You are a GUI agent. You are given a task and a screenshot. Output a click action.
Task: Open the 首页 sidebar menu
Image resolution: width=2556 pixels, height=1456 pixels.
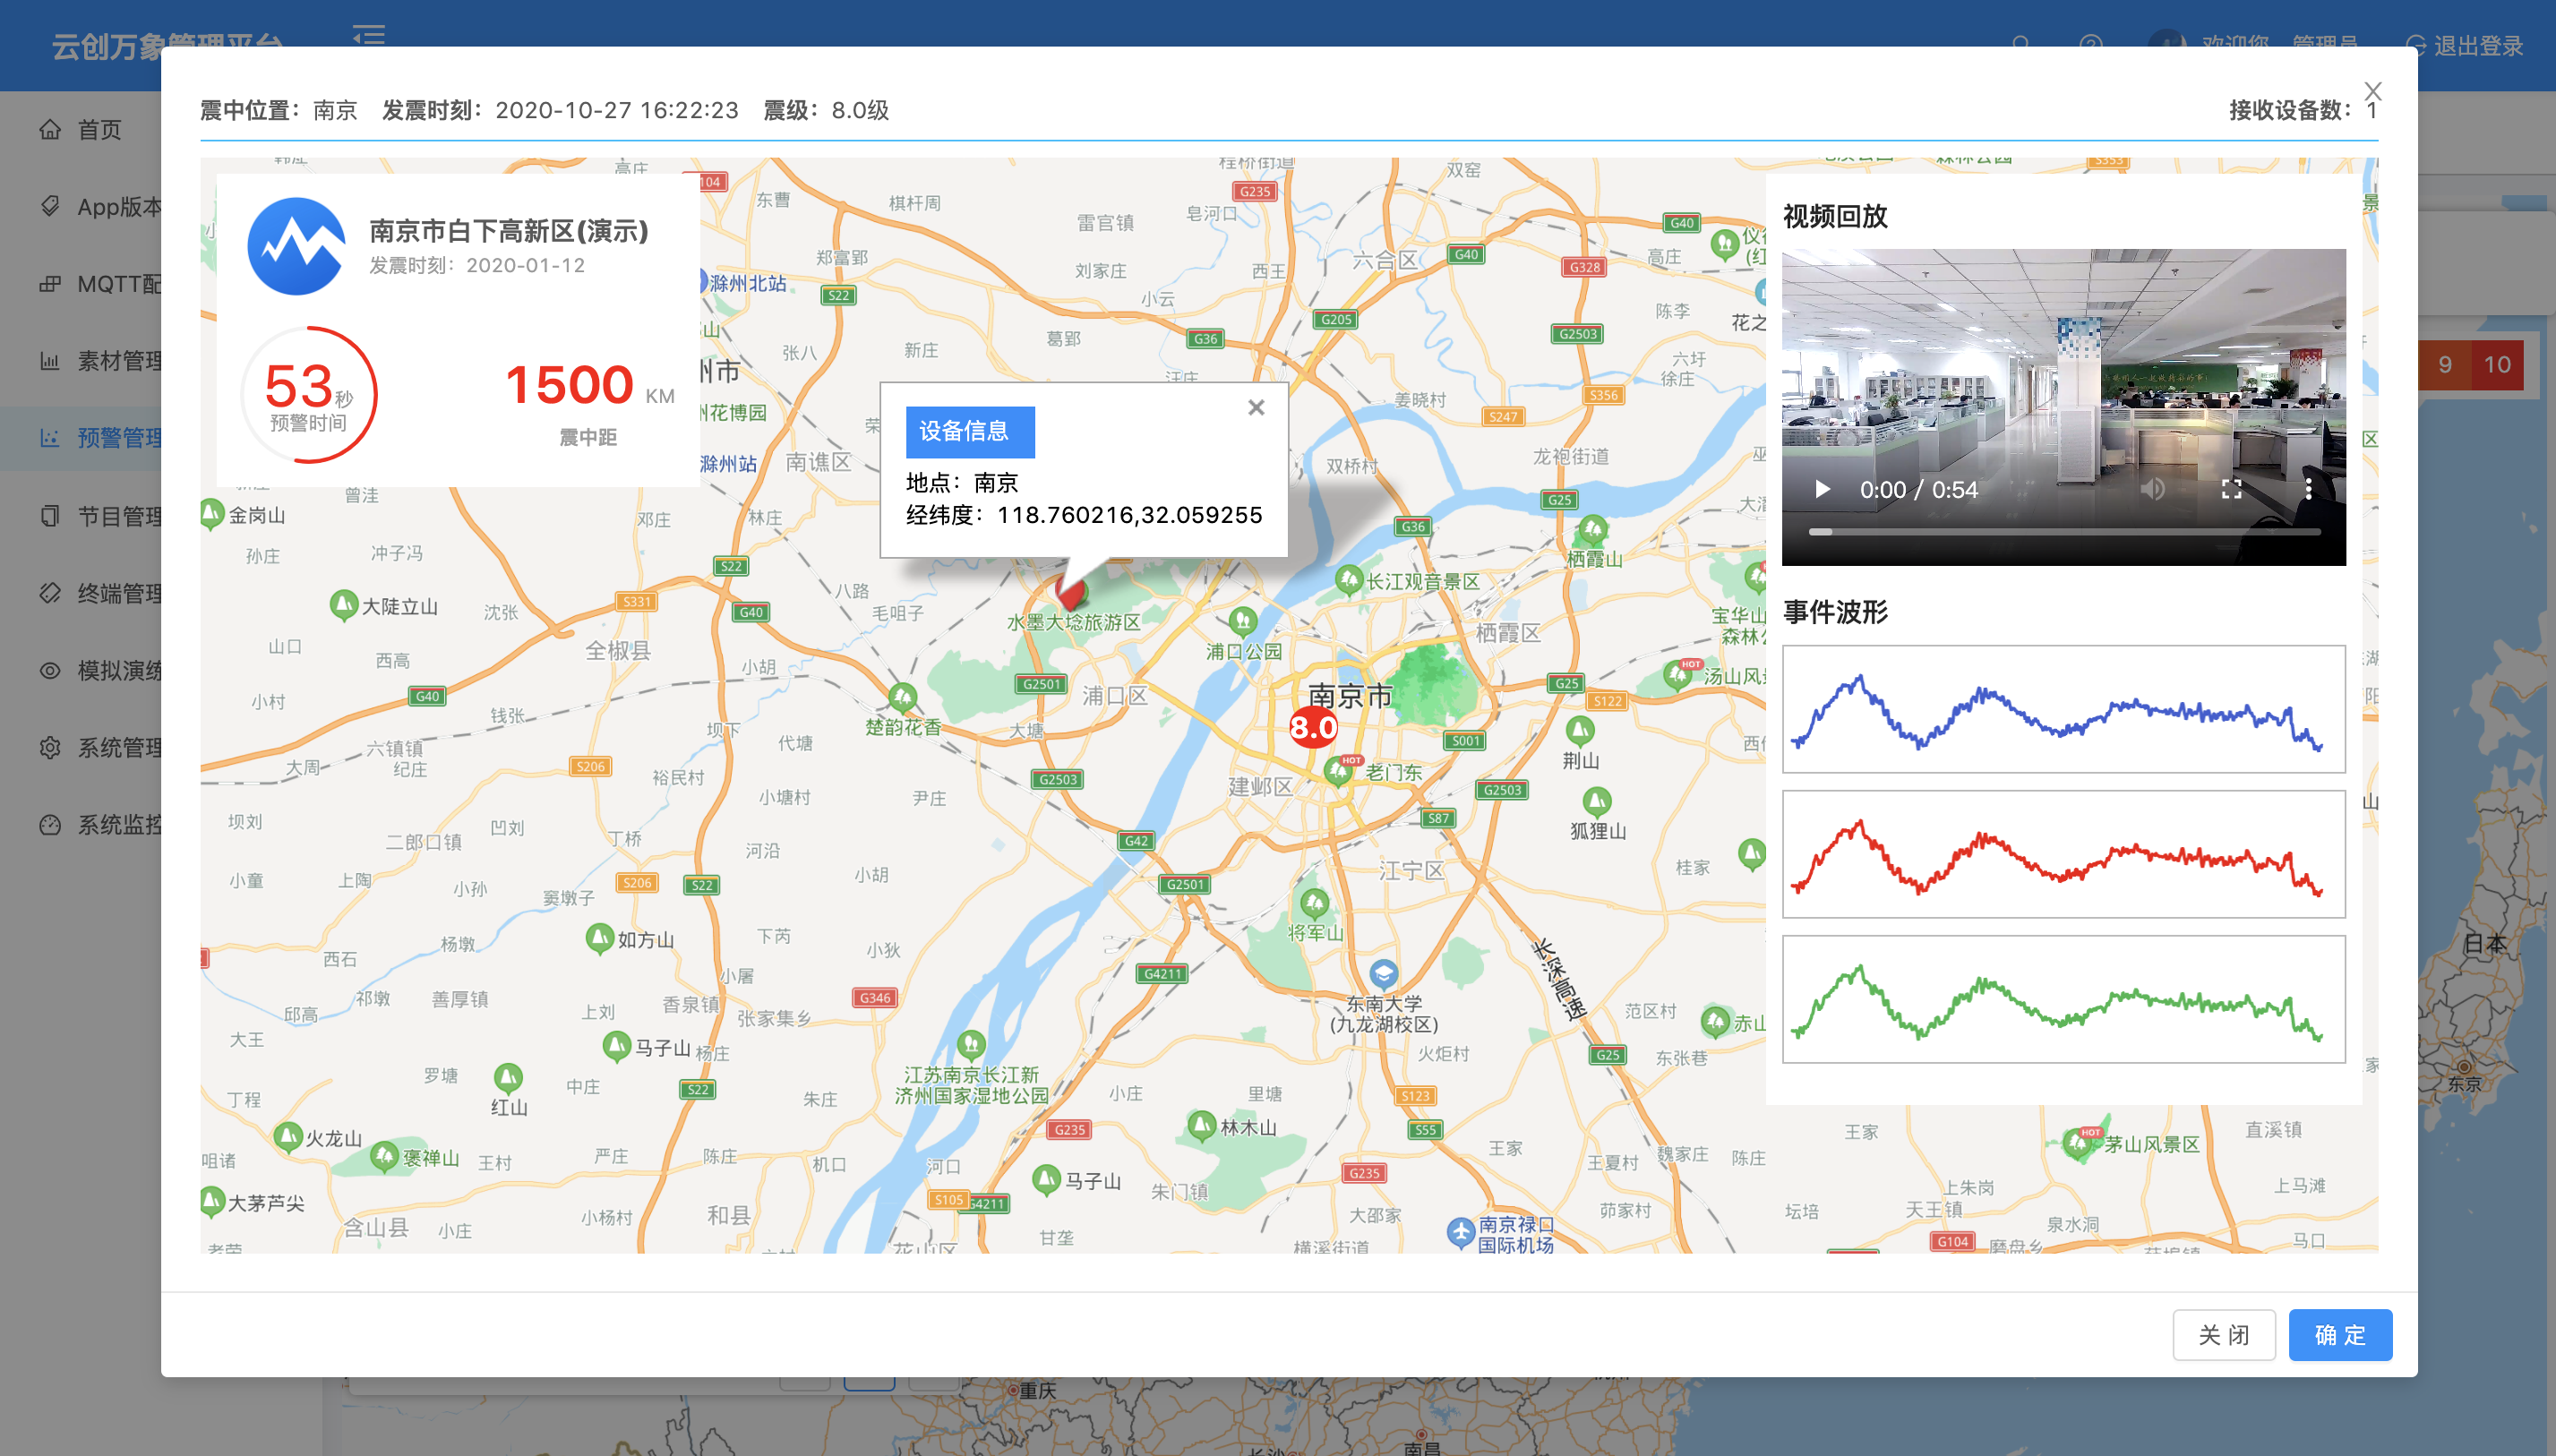tap(98, 130)
